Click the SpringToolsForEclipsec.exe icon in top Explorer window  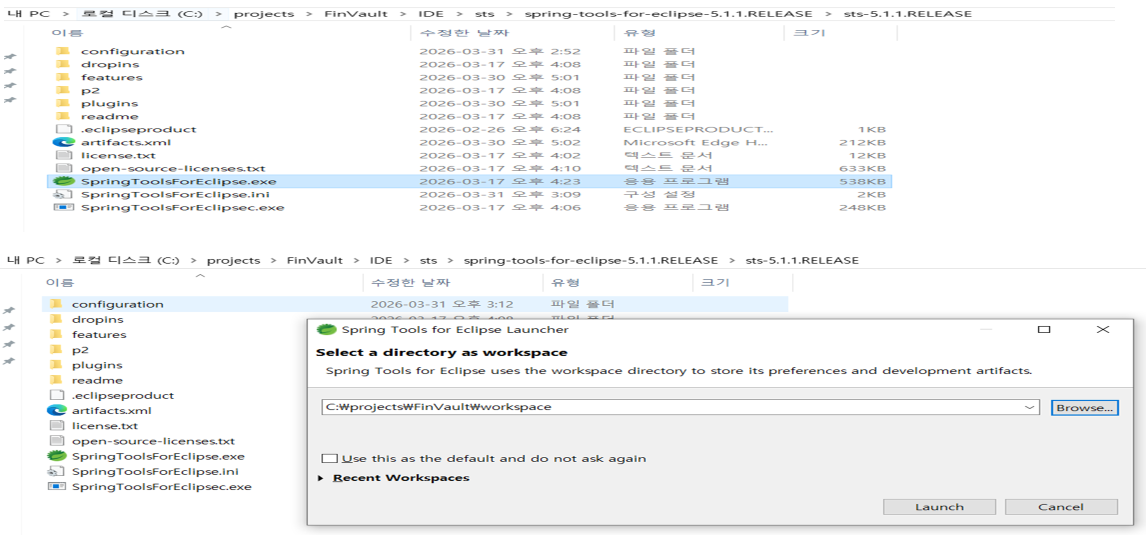coord(64,208)
